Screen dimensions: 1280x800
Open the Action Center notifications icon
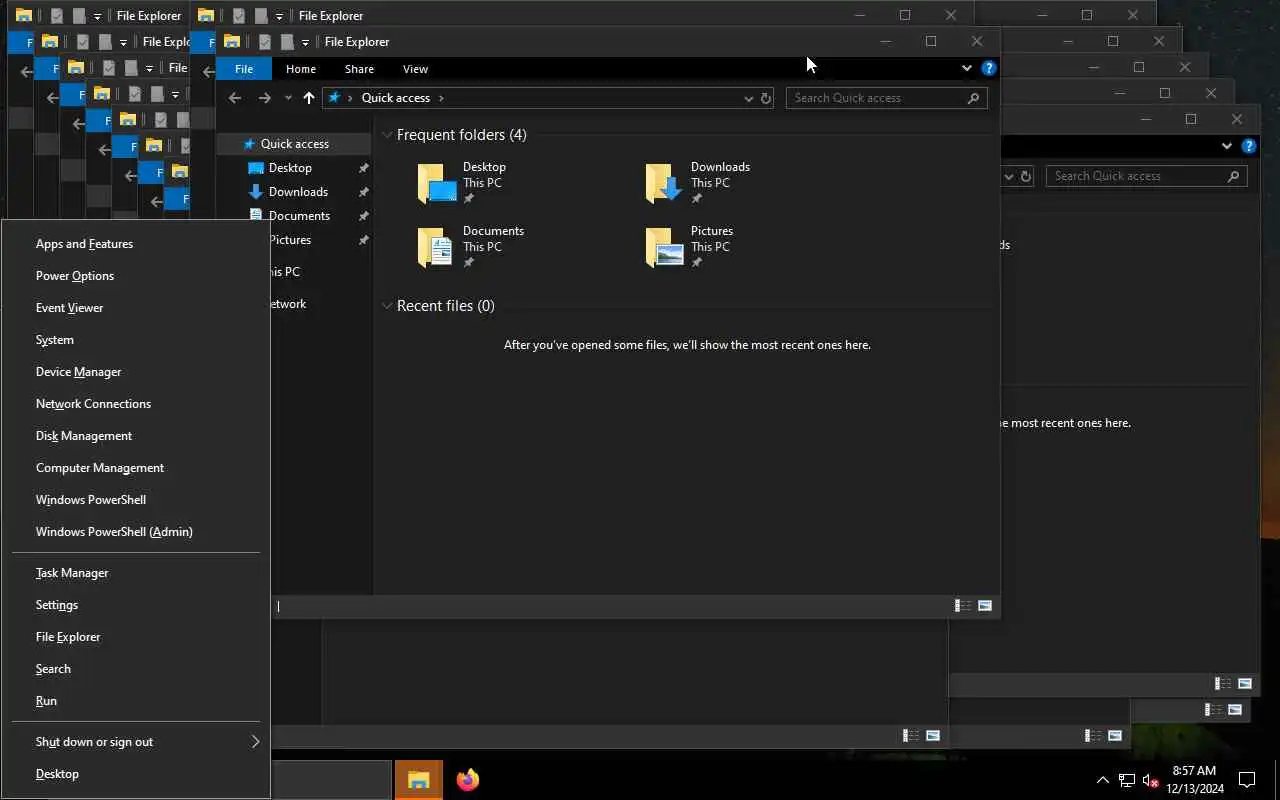click(1247, 780)
